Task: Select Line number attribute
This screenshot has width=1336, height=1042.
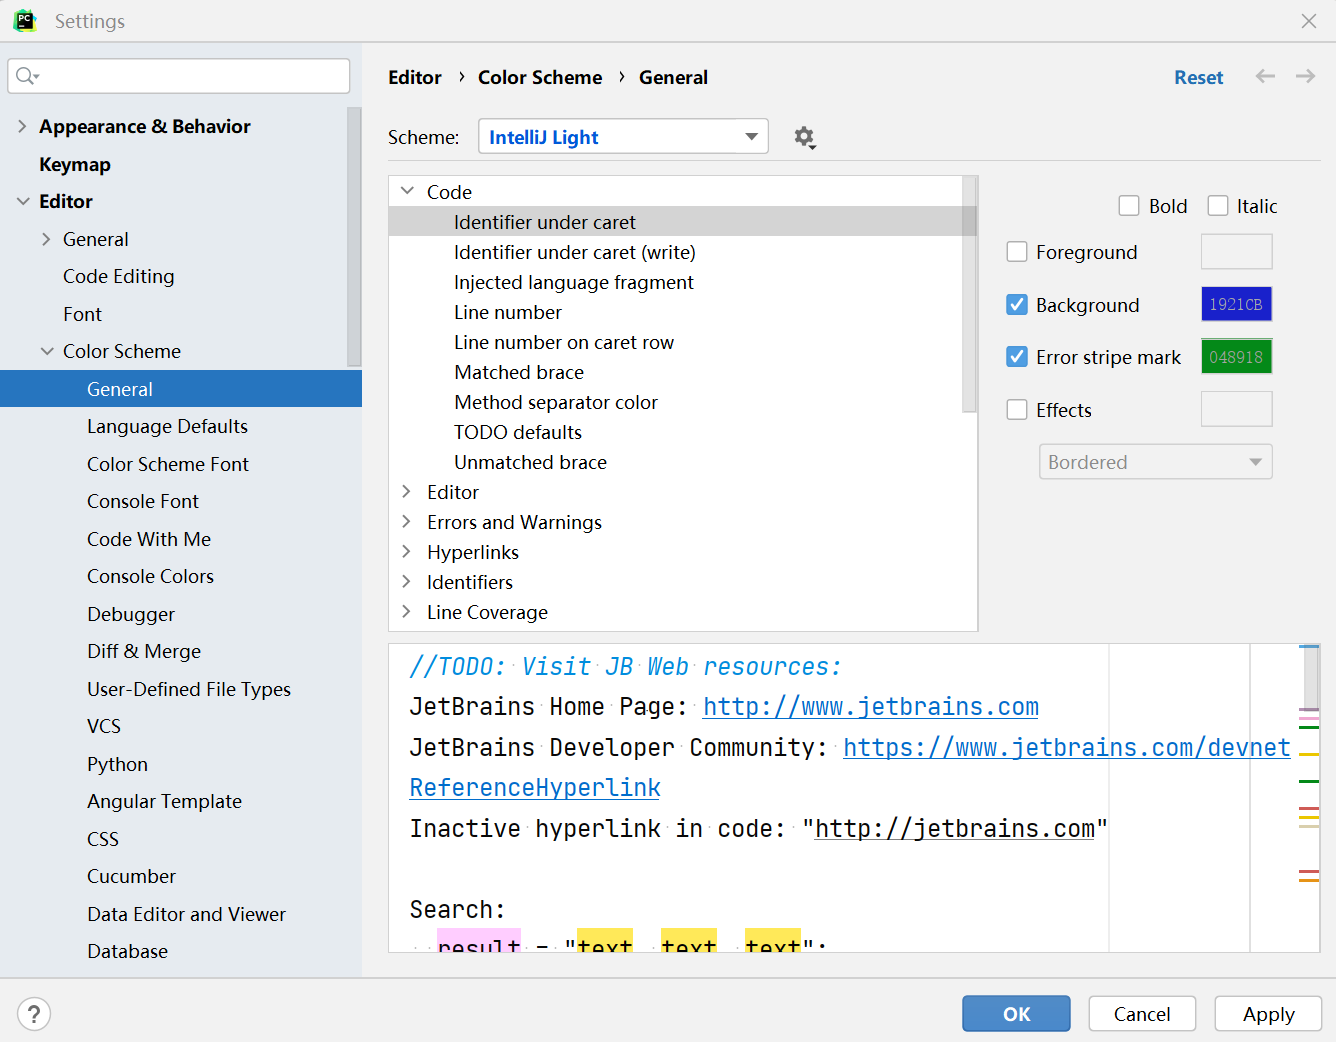Action: point(508,312)
